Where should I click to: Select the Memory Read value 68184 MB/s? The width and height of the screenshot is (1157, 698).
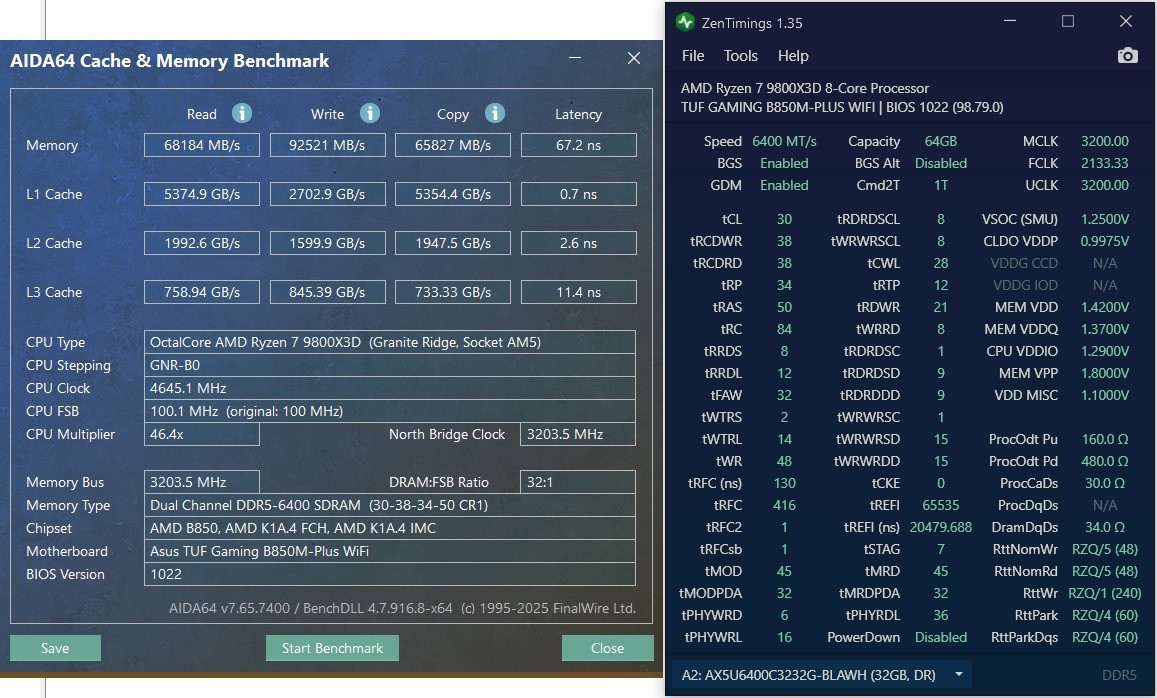click(201, 145)
